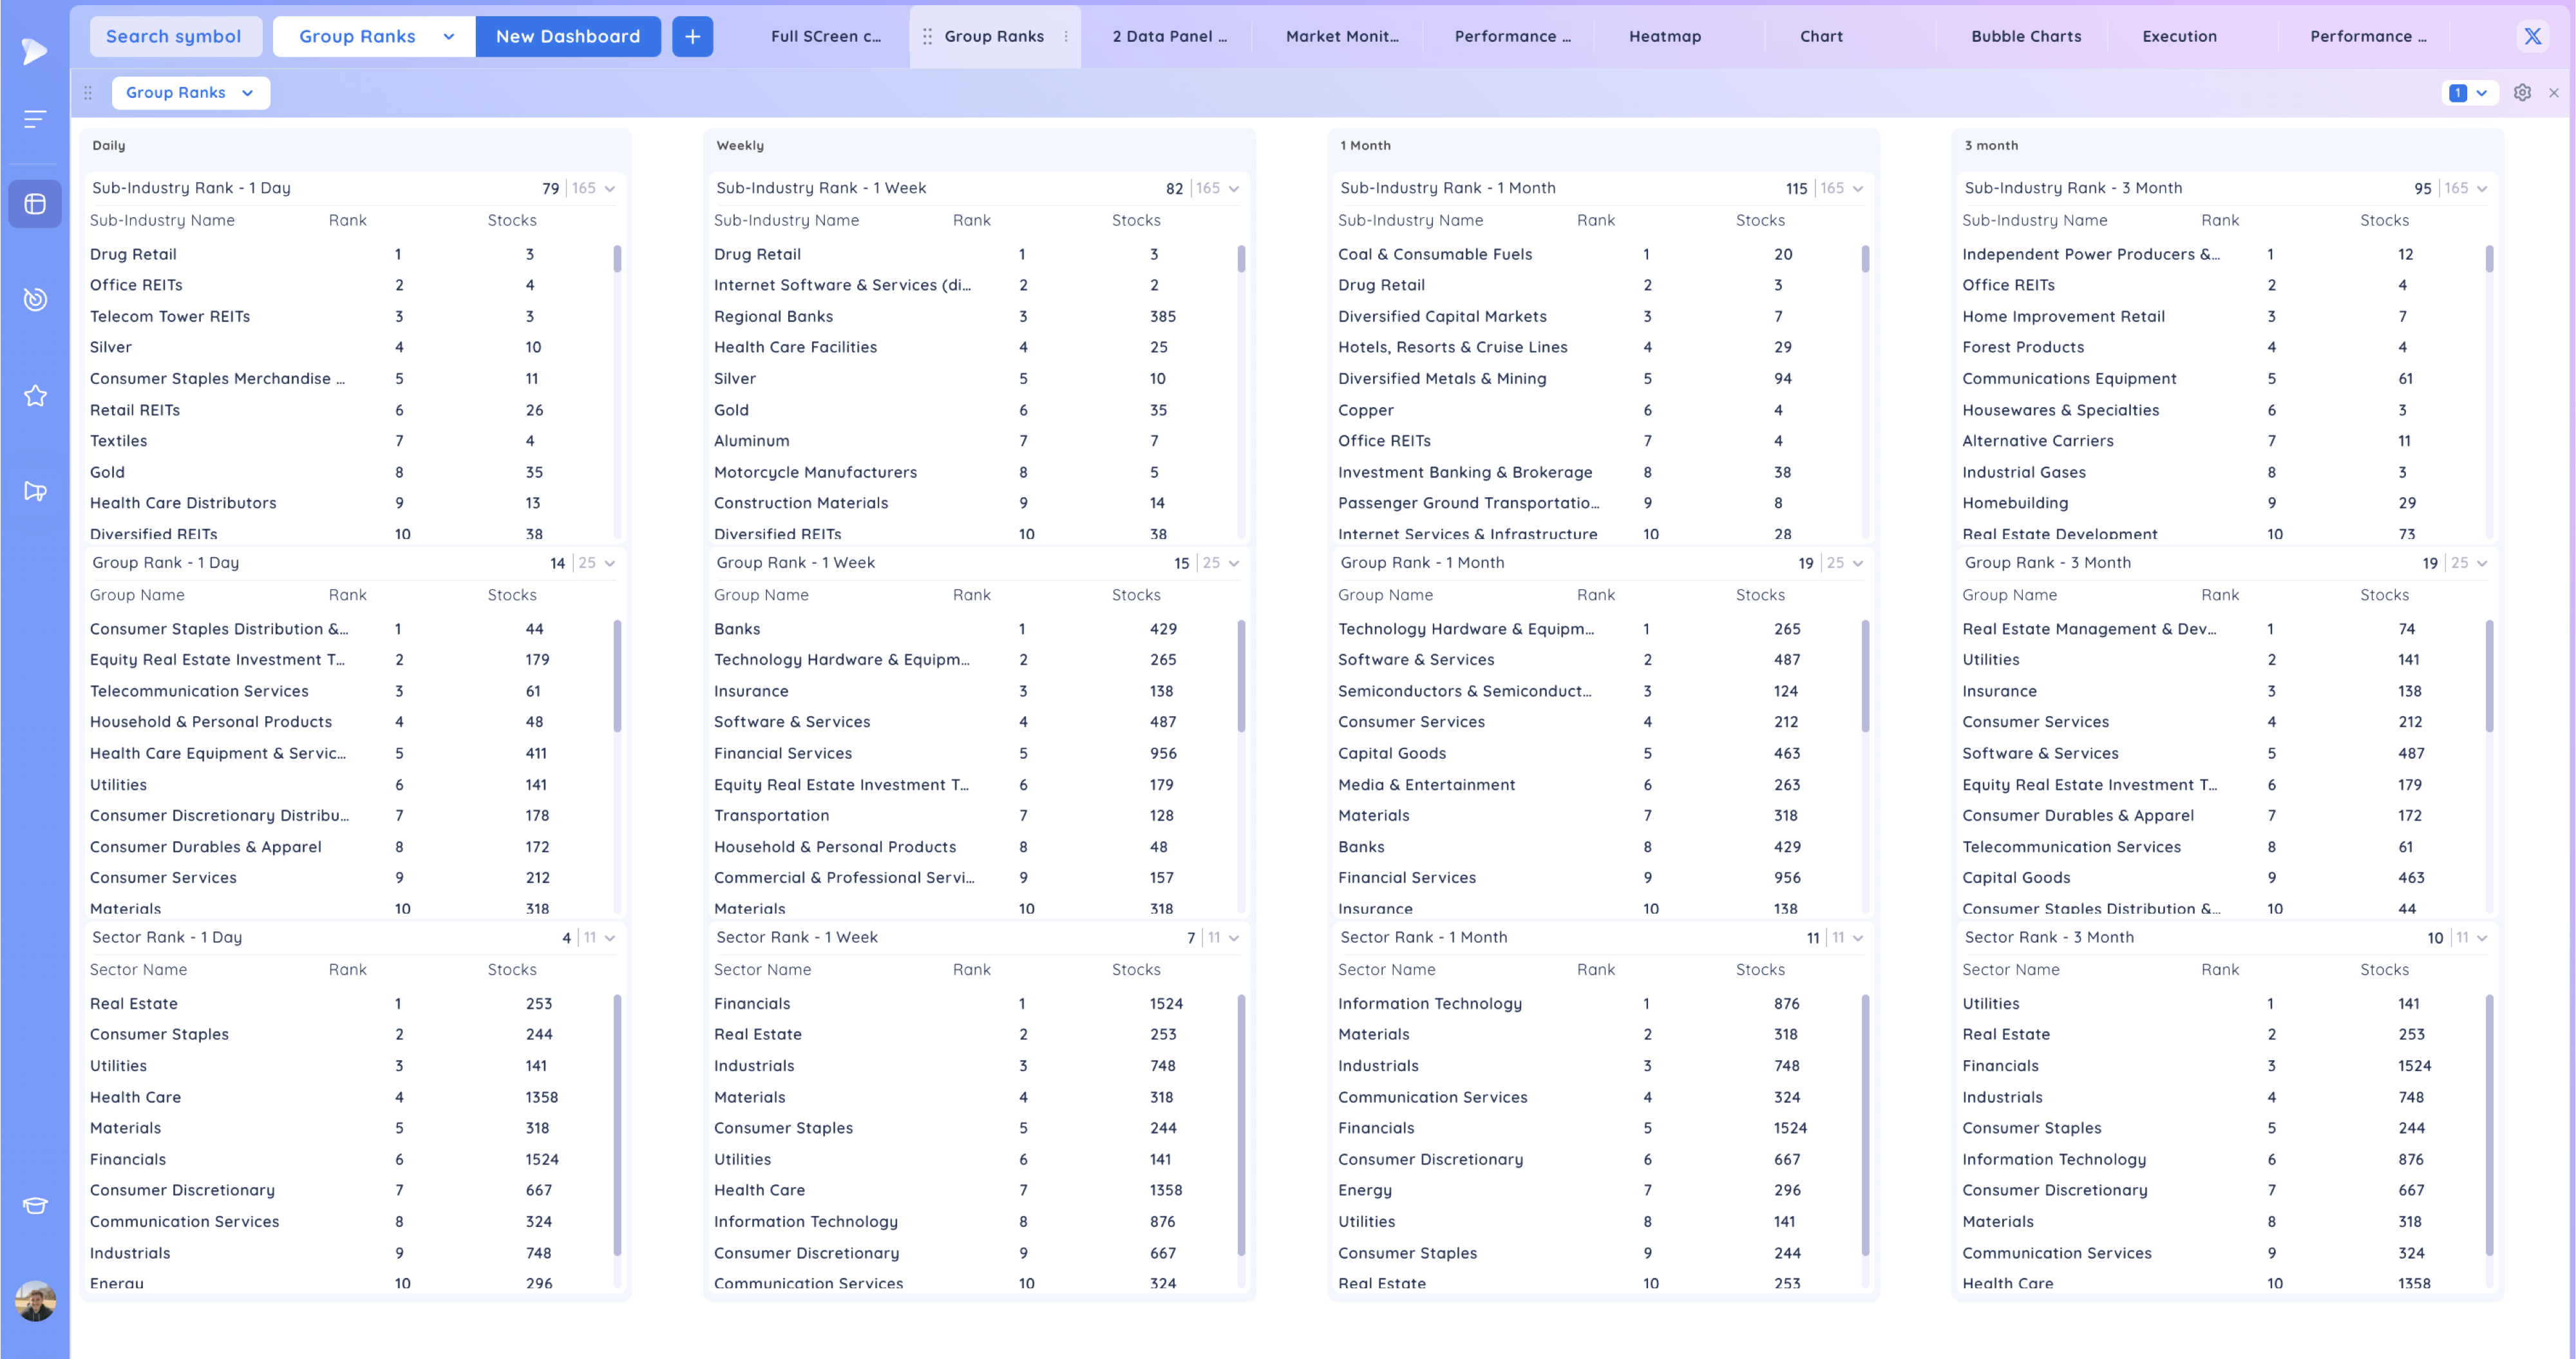Open the sidebar hamburger menu icon

[35, 120]
